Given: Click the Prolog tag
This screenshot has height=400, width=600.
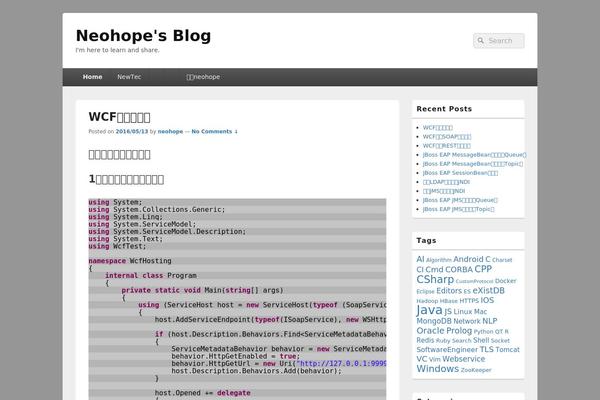Looking at the screenshot, I should (459, 331).
